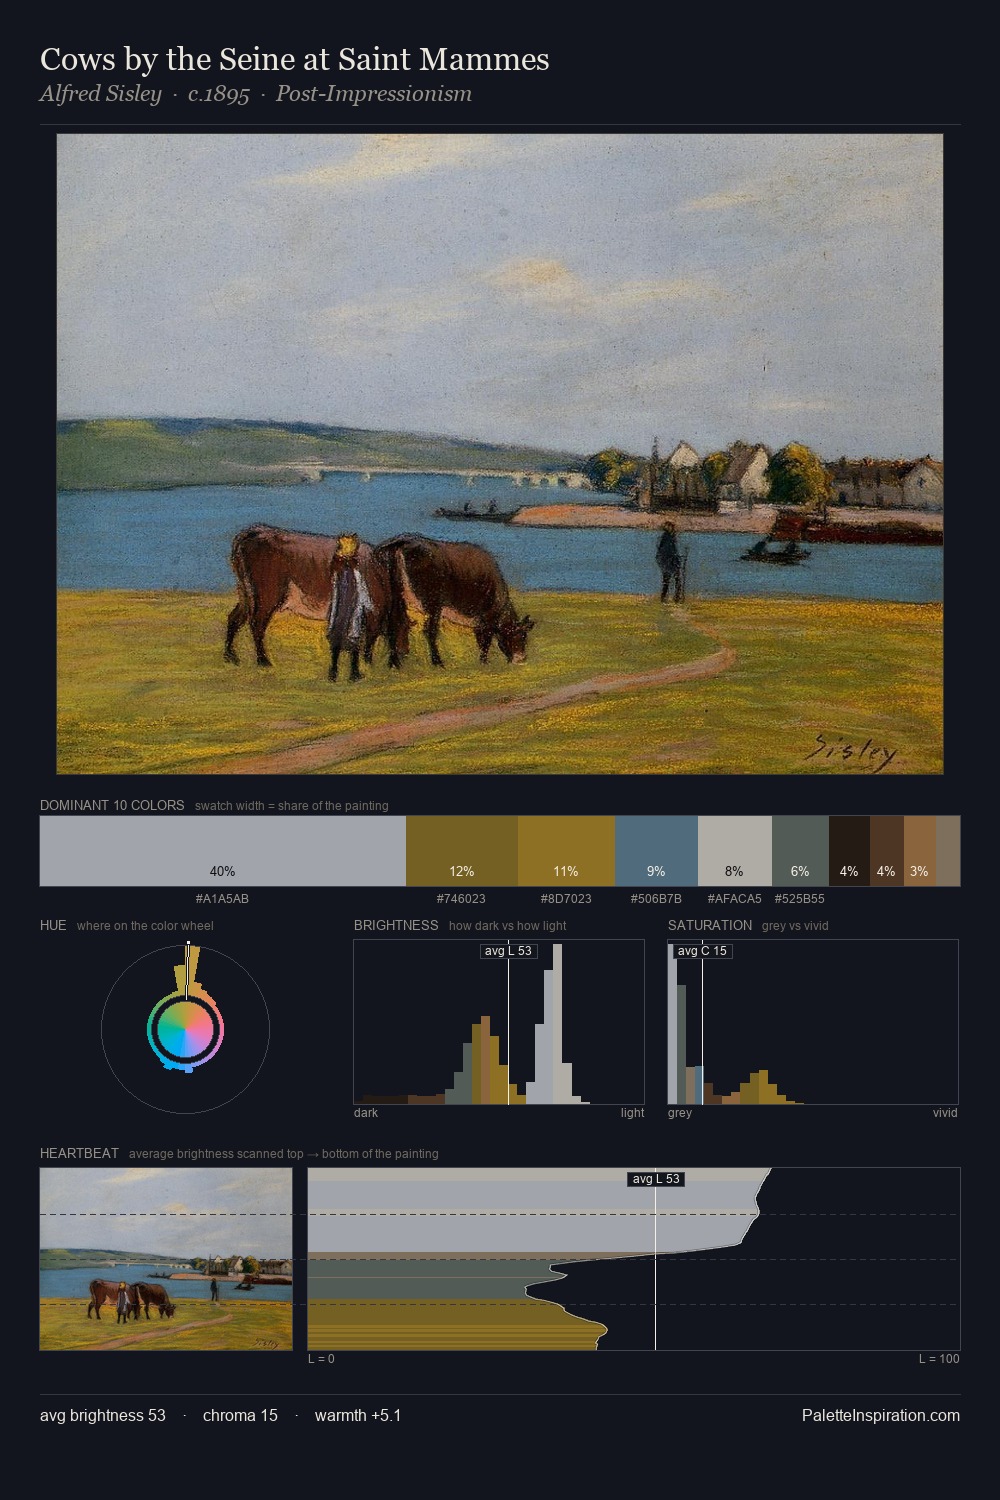Click the 'dark' brightness axis label
Screen dimensions: 1000x1500
(x=366, y=1113)
